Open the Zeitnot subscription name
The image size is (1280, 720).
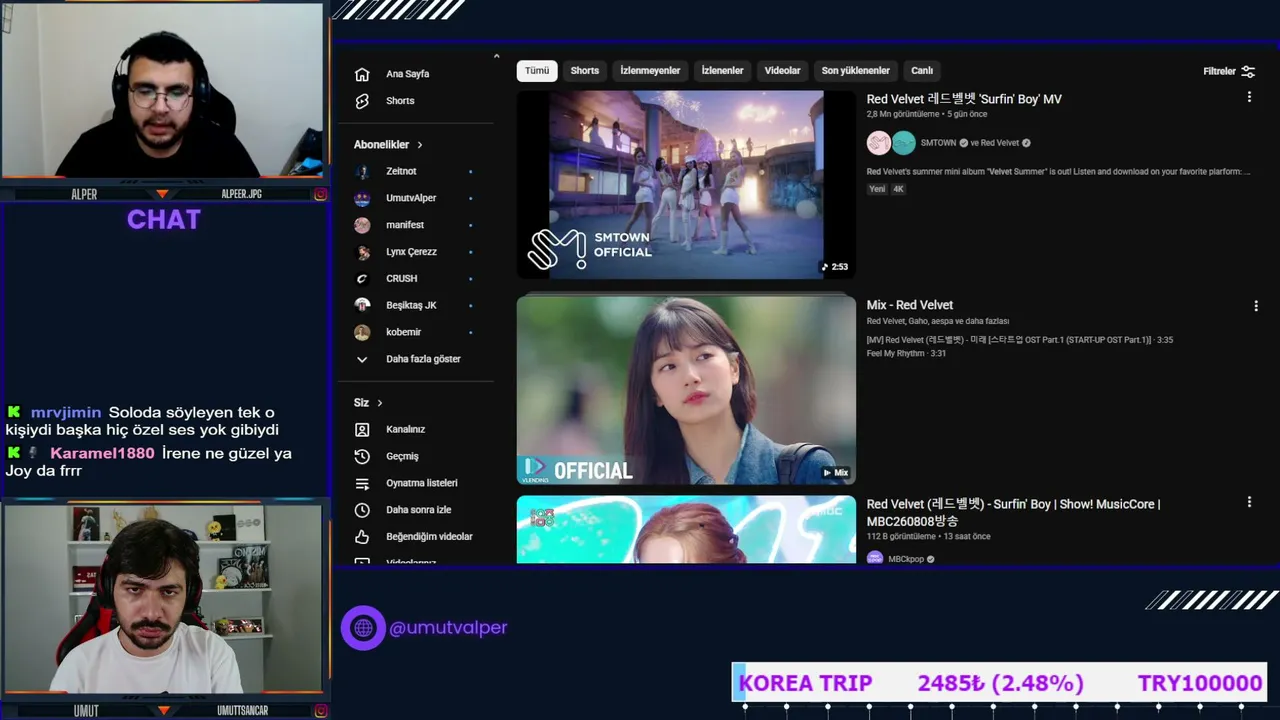(401, 172)
